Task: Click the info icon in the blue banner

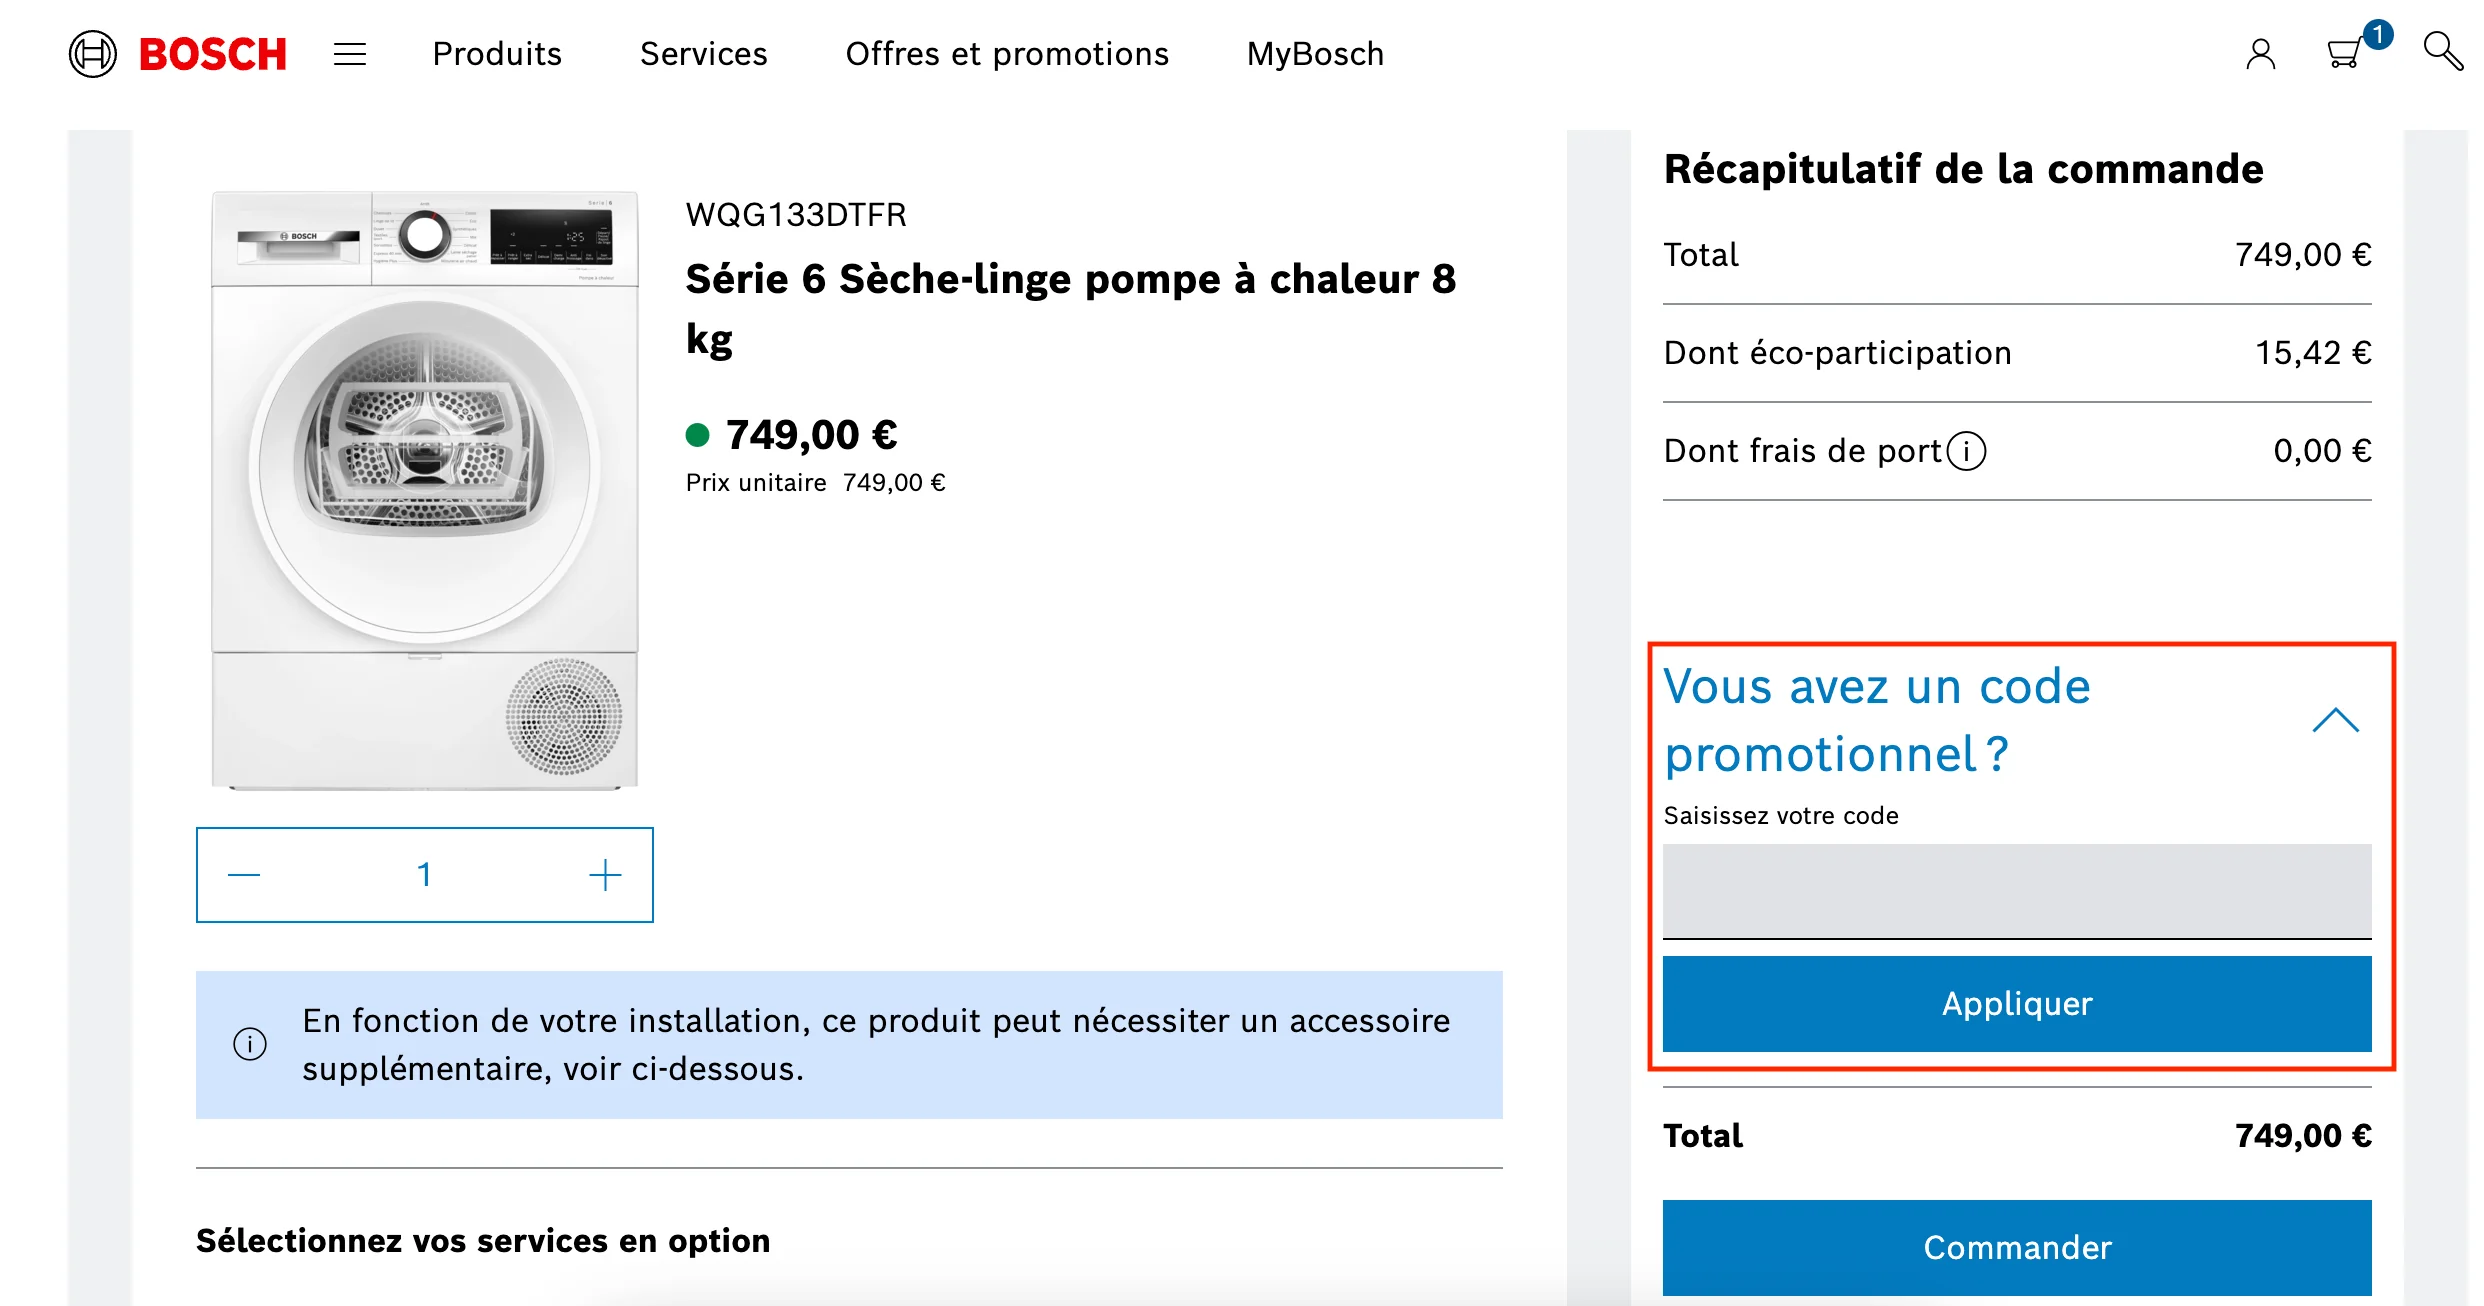Action: [251, 1043]
